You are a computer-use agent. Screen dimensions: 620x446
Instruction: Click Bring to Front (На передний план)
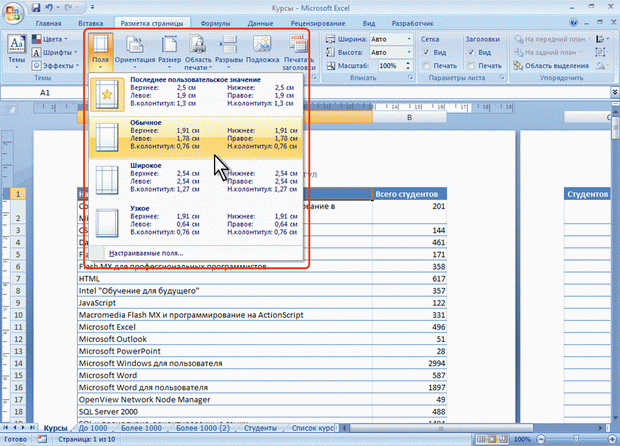pos(552,39)
